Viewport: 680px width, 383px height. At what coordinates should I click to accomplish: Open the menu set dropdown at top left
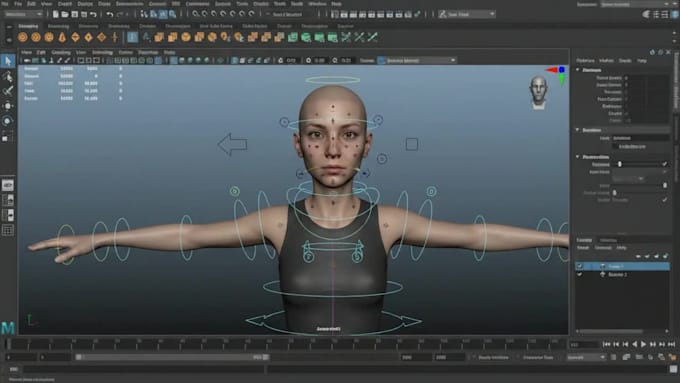coord(24,14)
